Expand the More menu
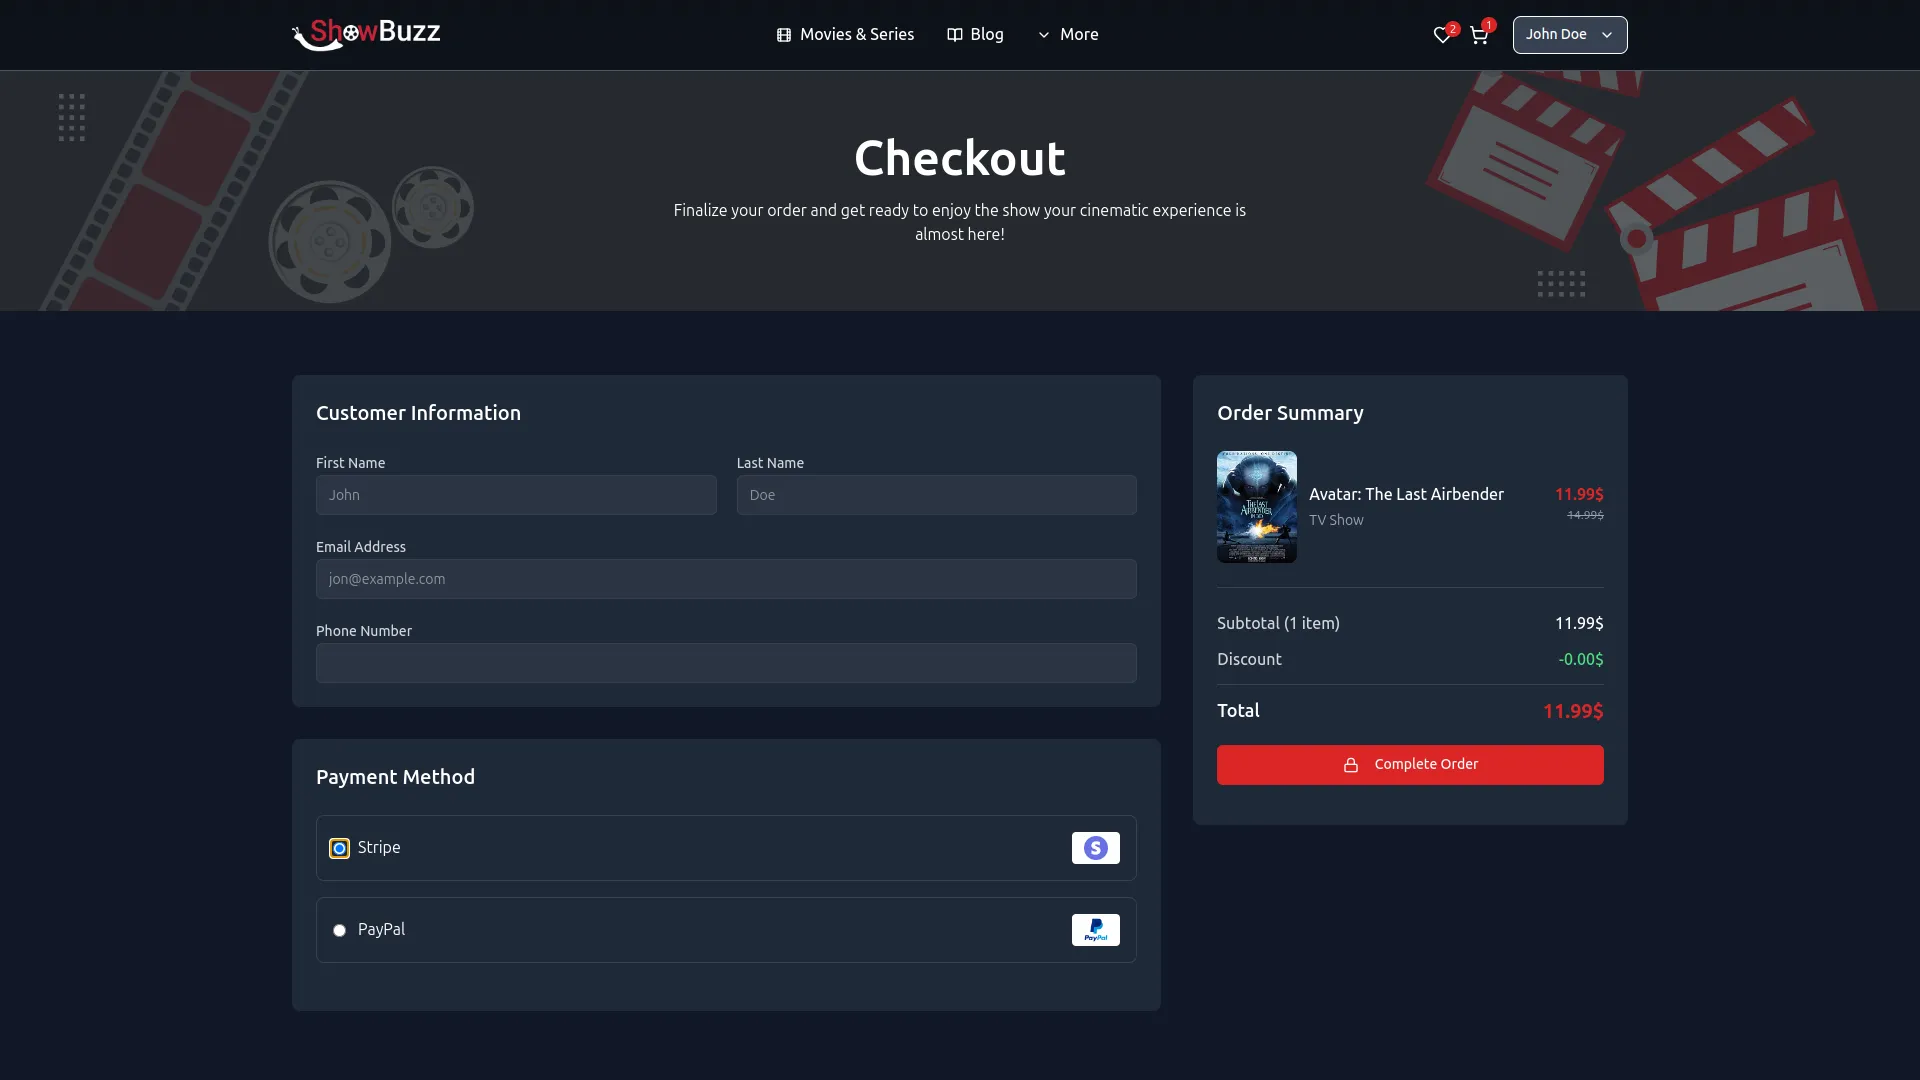Viewport: 1920px width, 1080px height. tap(1068, 34)
